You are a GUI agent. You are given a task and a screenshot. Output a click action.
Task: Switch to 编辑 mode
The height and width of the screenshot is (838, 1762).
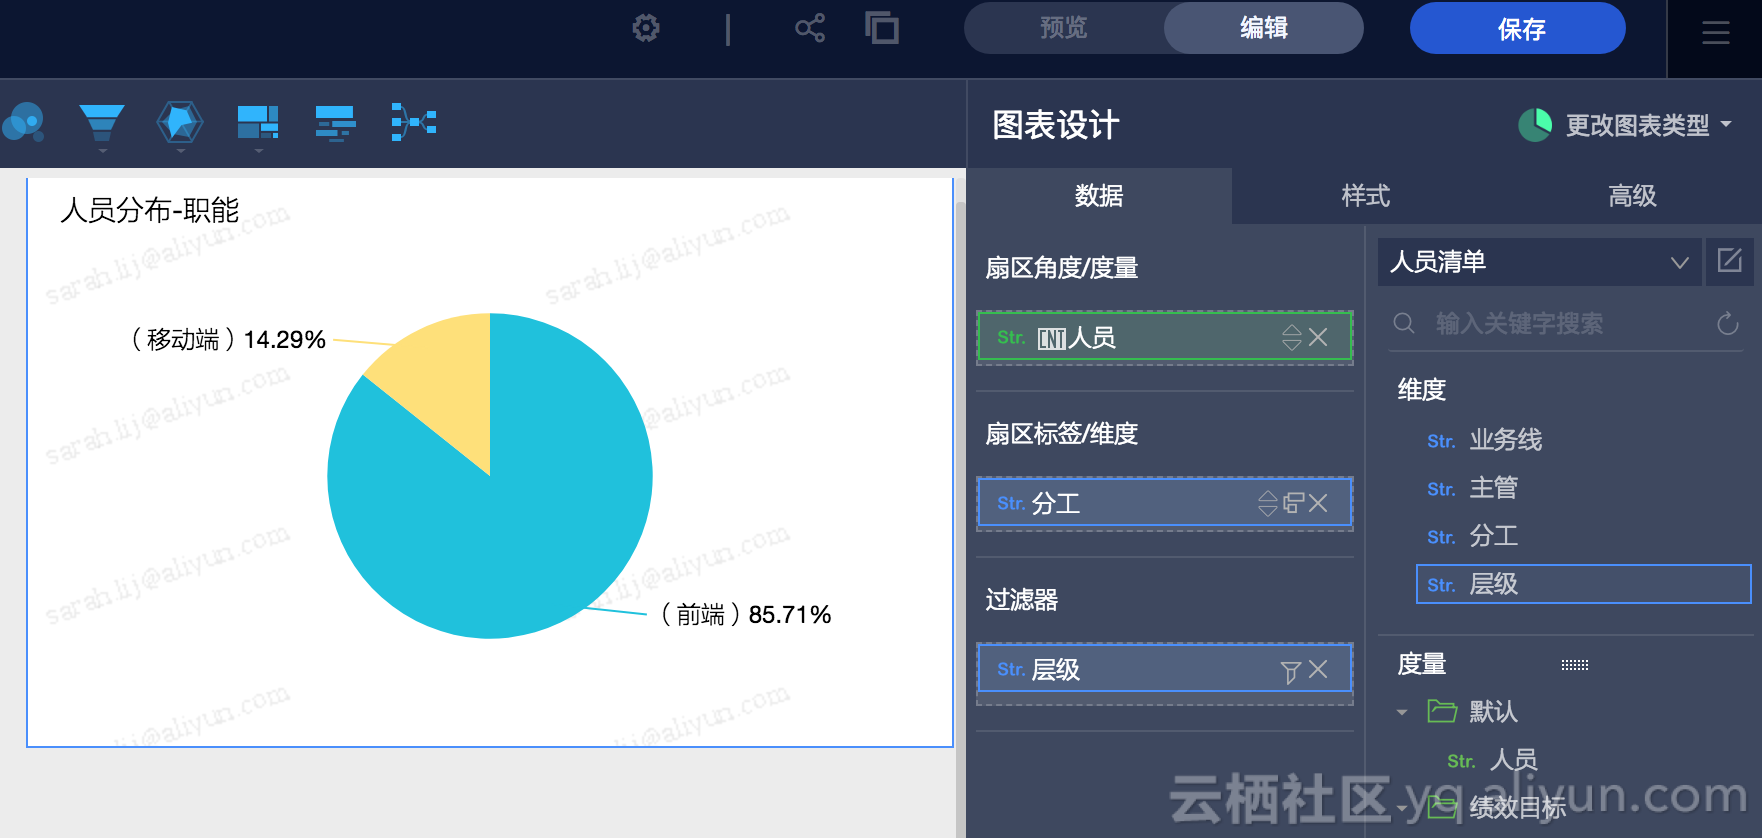(1264, 28)
